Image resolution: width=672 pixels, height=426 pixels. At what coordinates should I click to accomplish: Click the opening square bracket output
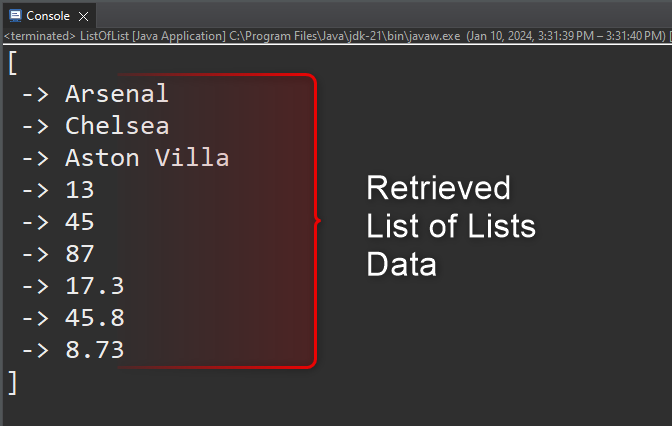pos(13,63)
